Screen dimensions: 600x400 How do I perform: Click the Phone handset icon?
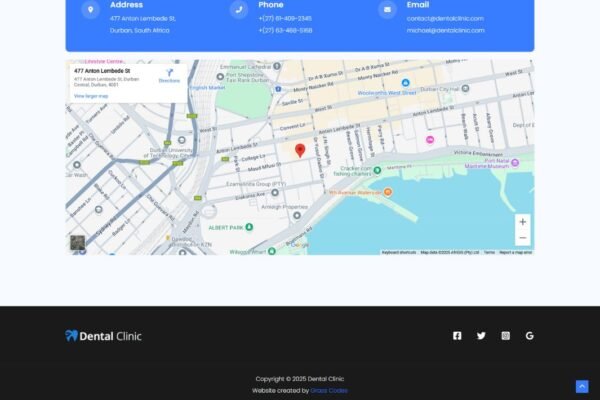(x=239, y=10)
